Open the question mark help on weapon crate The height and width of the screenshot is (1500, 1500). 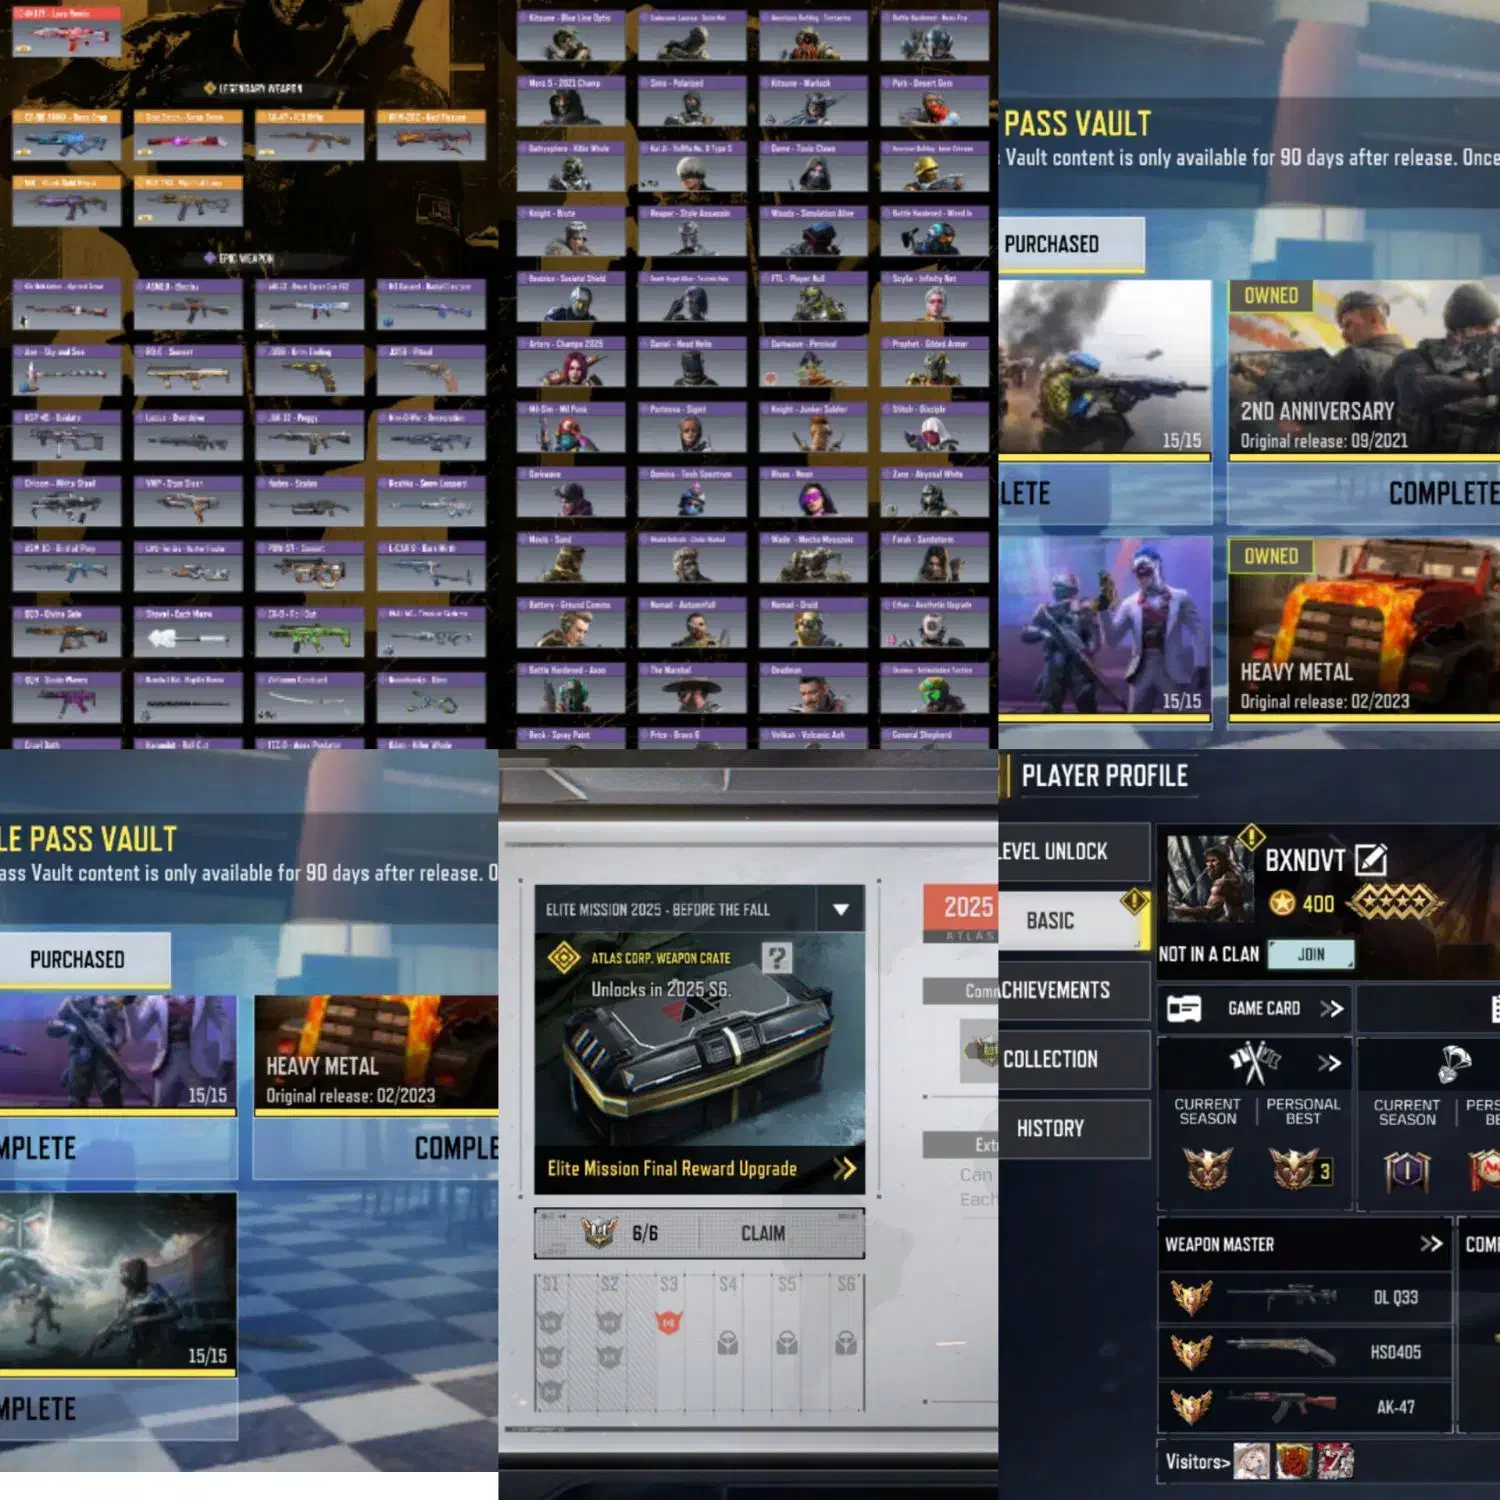pyautogui.click(x=776, y=958)
